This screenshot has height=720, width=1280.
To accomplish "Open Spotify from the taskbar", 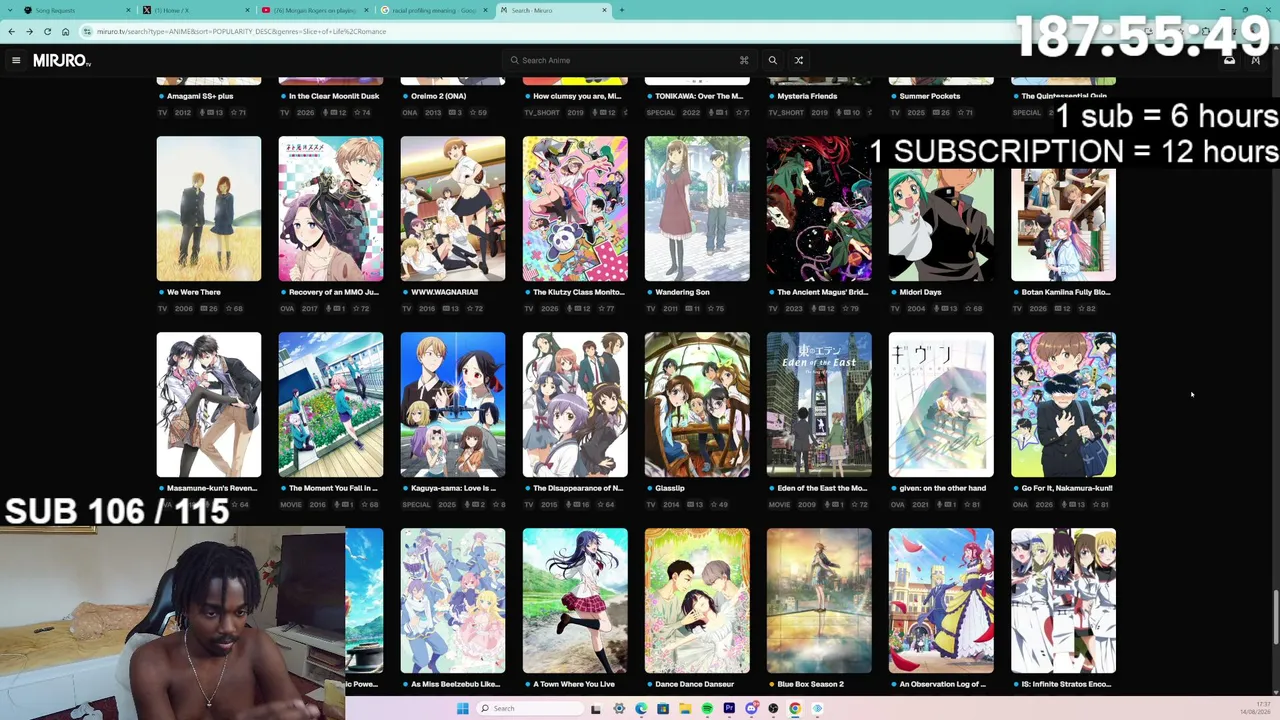I will point(707,708).
